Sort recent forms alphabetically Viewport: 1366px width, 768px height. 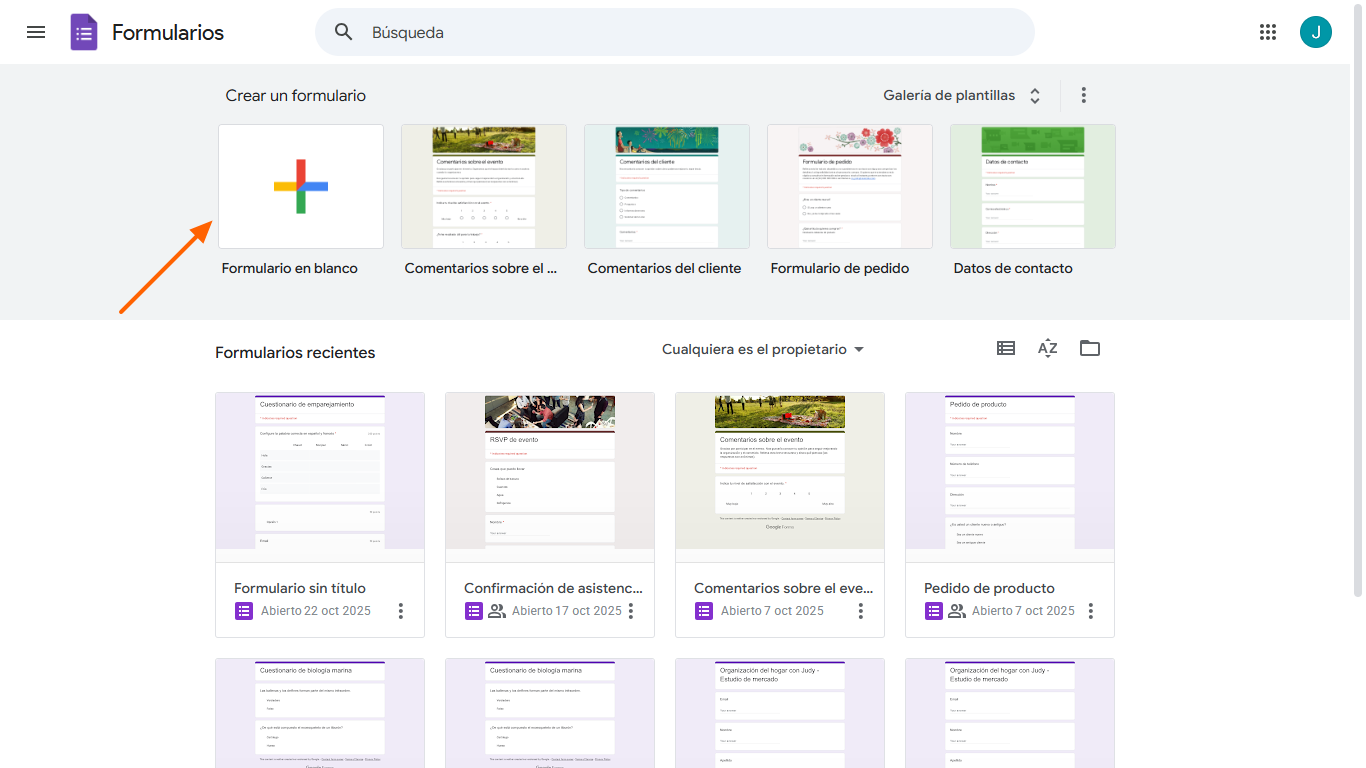1047,348
